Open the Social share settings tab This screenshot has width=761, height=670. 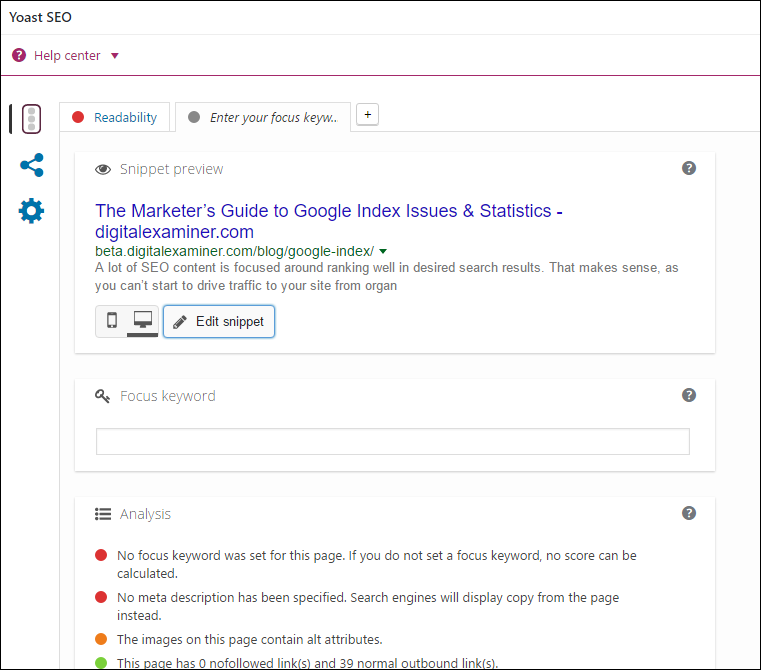click(32, 165)
